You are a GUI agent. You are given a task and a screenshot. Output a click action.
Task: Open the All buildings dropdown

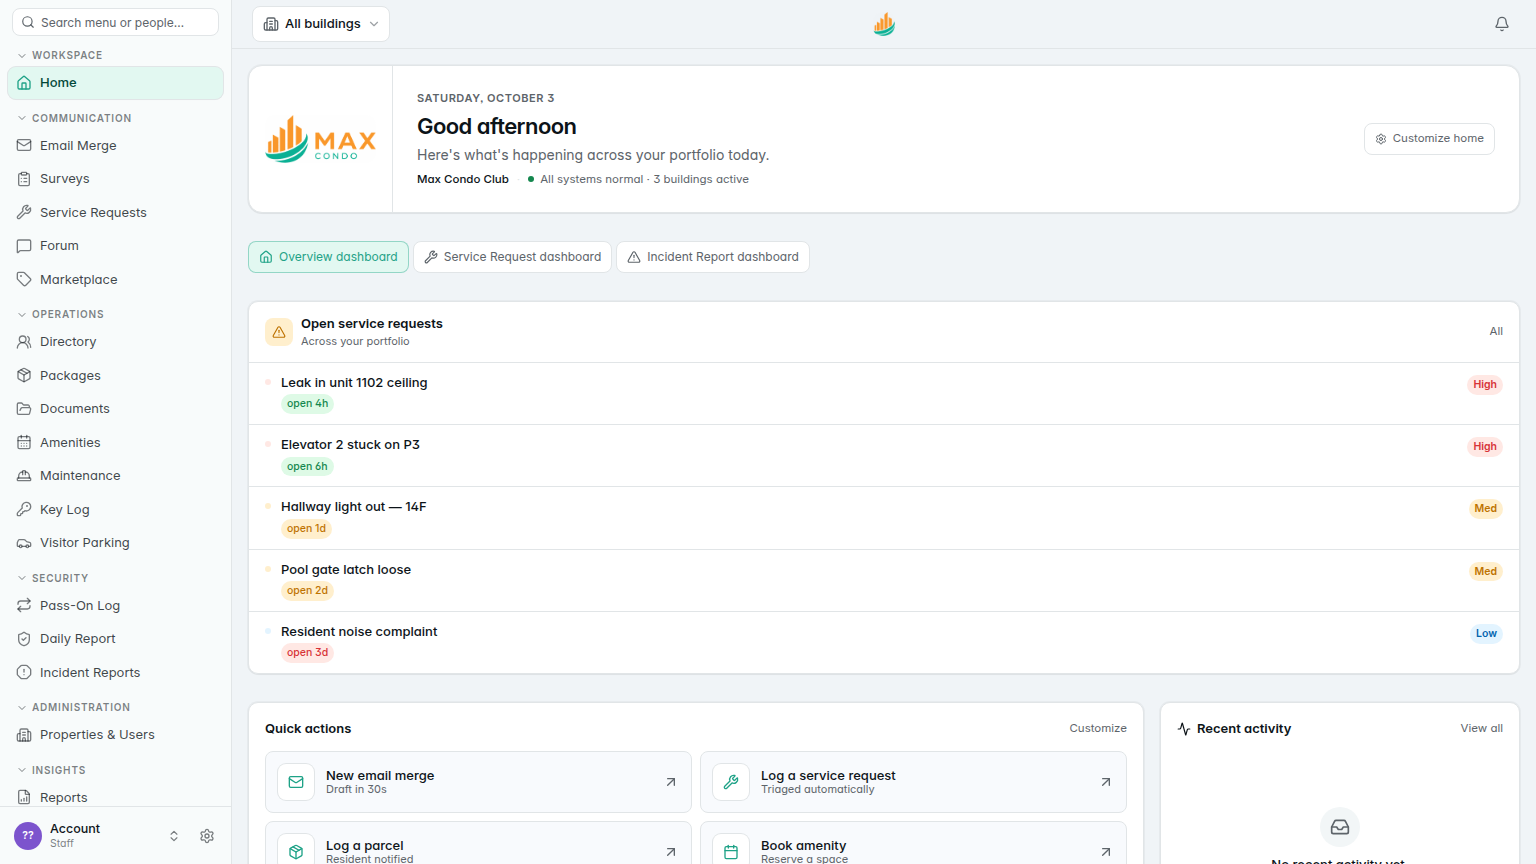[321, 24]
